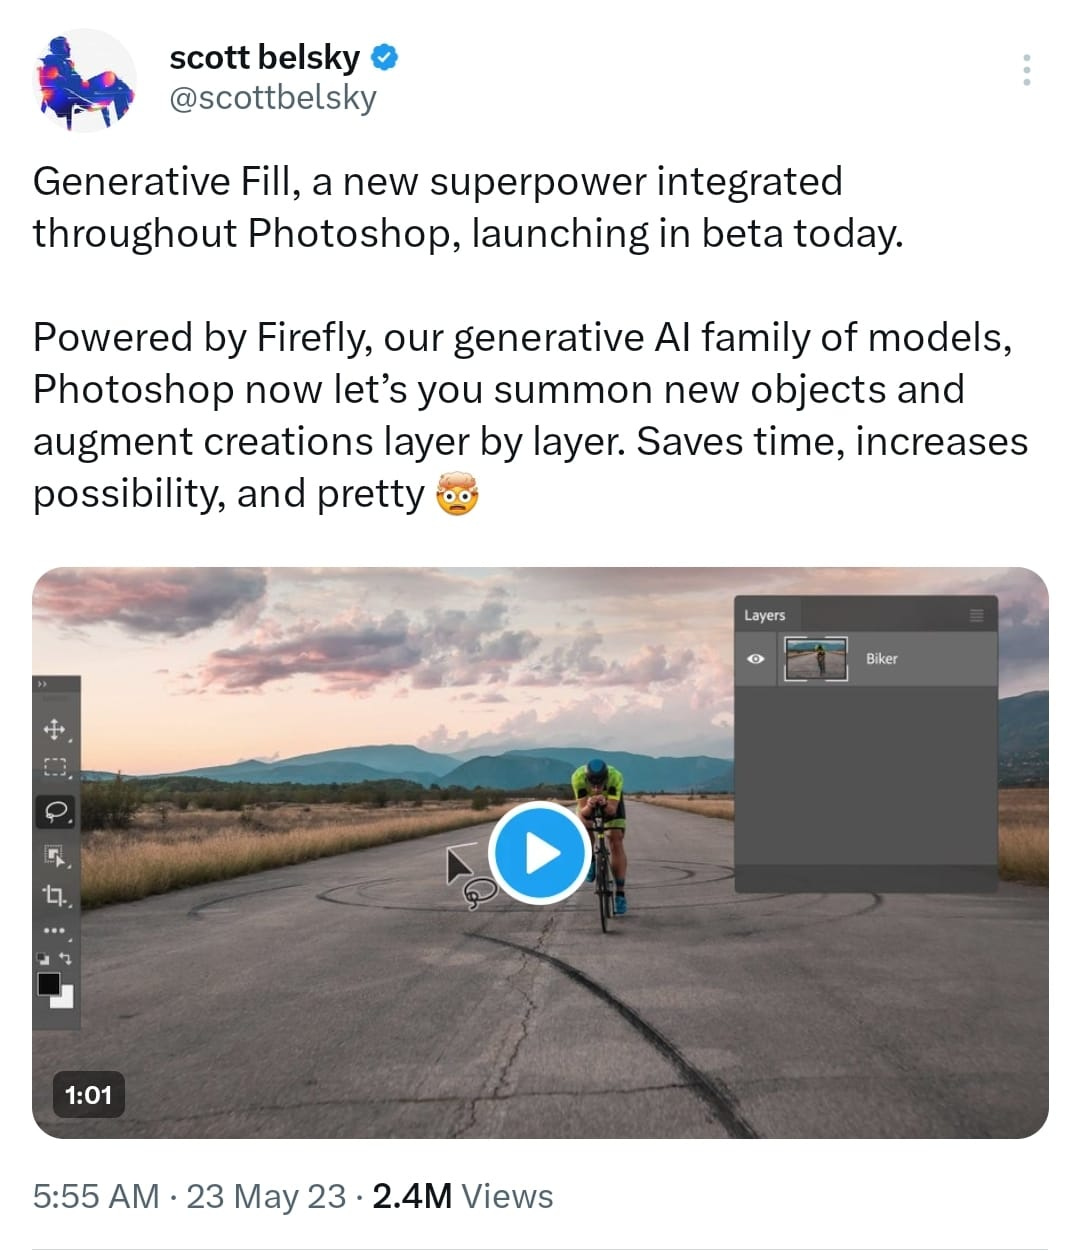Open tweet options three-dot menu

(1026, 70)
